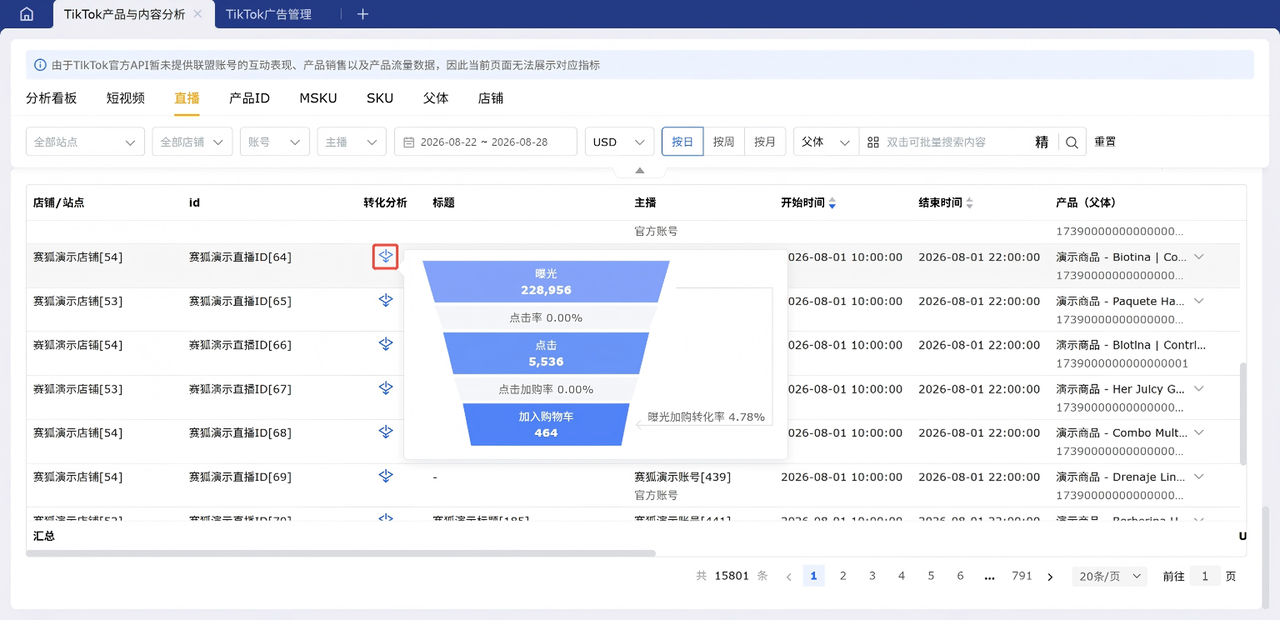Go to page 5
The height and width of the screenshot is (620, 1280).
point(931,576)
